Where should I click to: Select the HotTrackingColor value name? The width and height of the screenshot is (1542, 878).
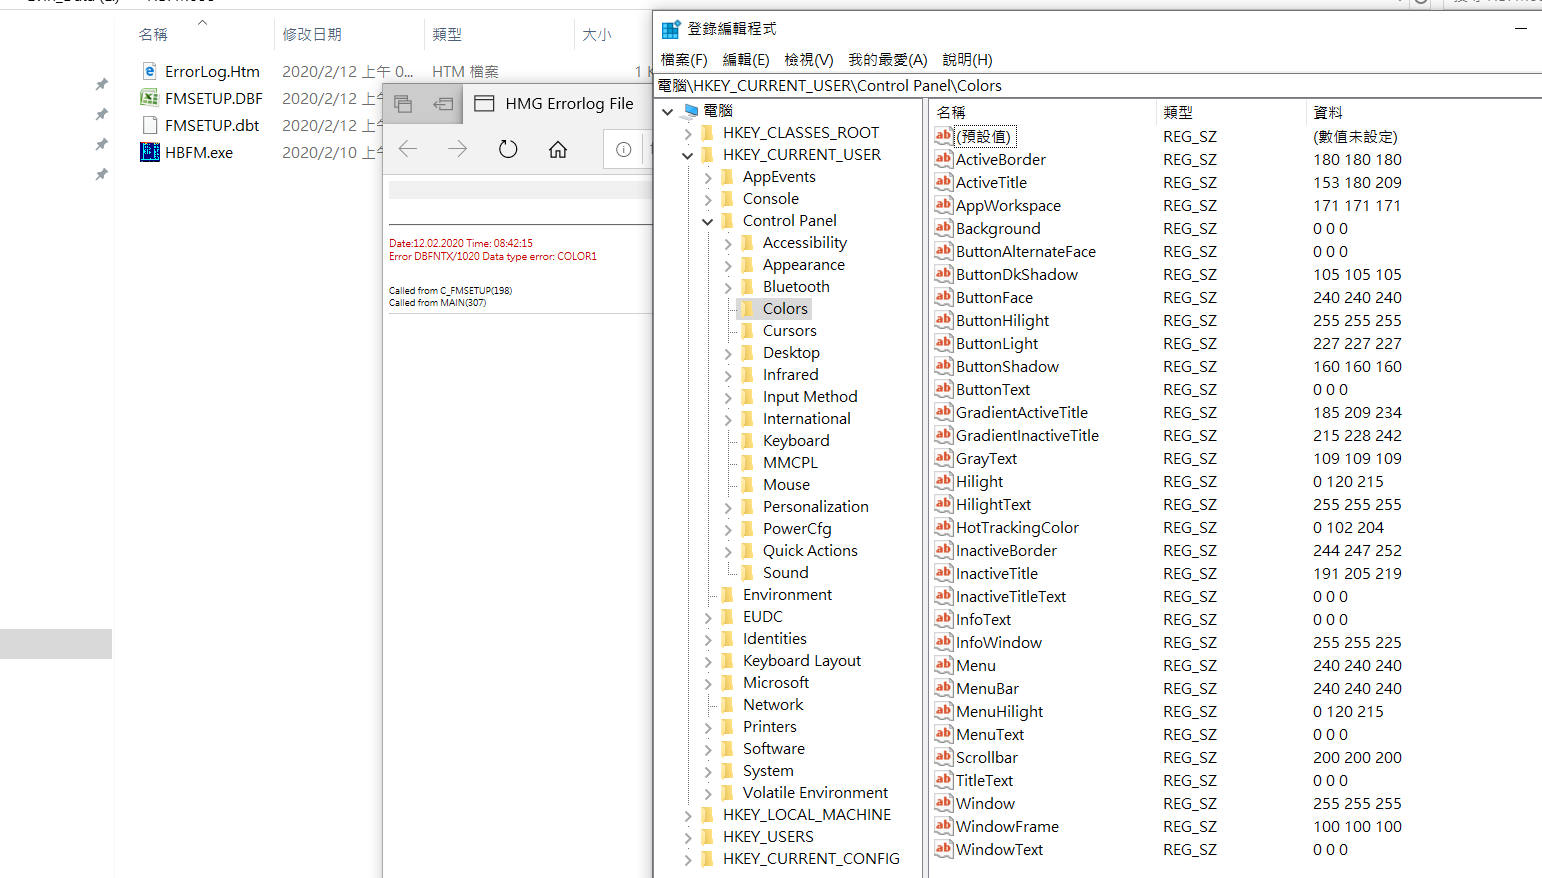pos(1017,527)
